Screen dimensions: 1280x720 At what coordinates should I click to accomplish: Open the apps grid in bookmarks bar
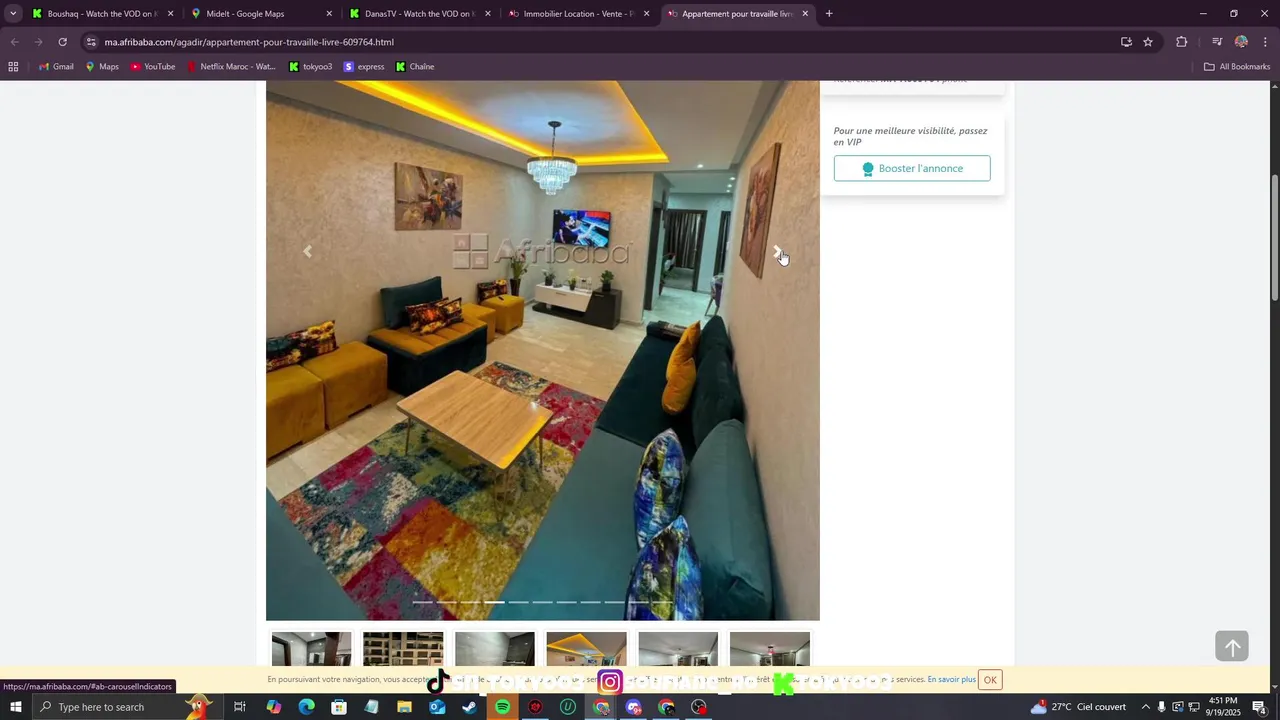(x=13, y=67)
